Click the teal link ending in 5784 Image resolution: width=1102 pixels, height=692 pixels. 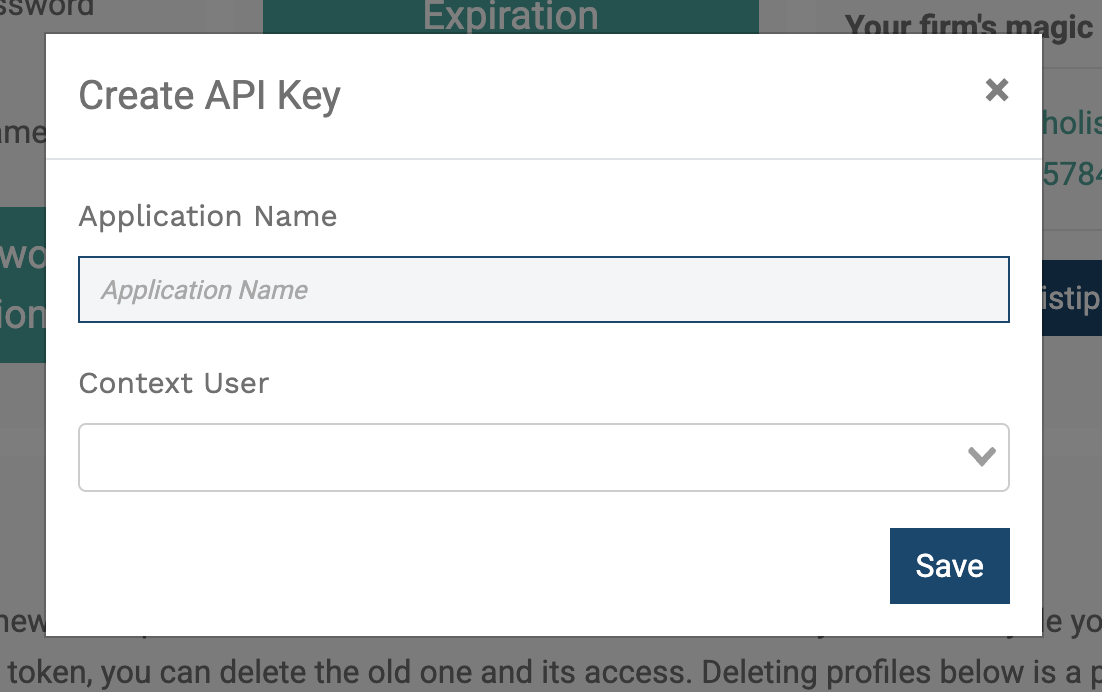click(x=1076, y=174)
